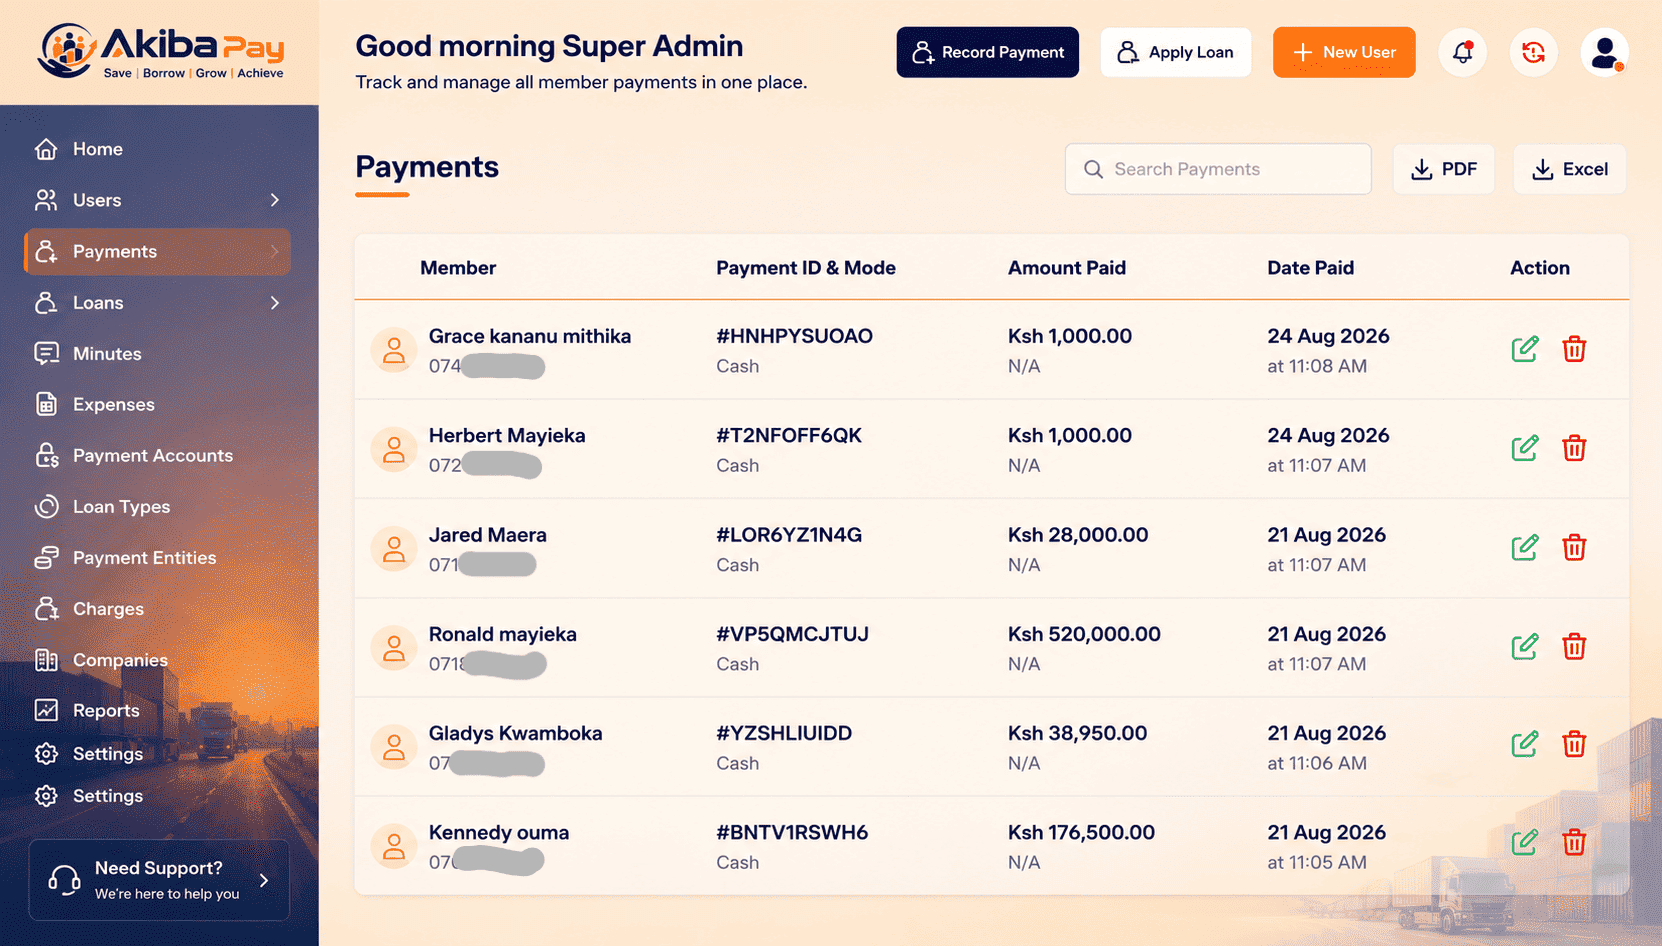
Task: Click the Date Paid column header
Action: coord(1310,268)
